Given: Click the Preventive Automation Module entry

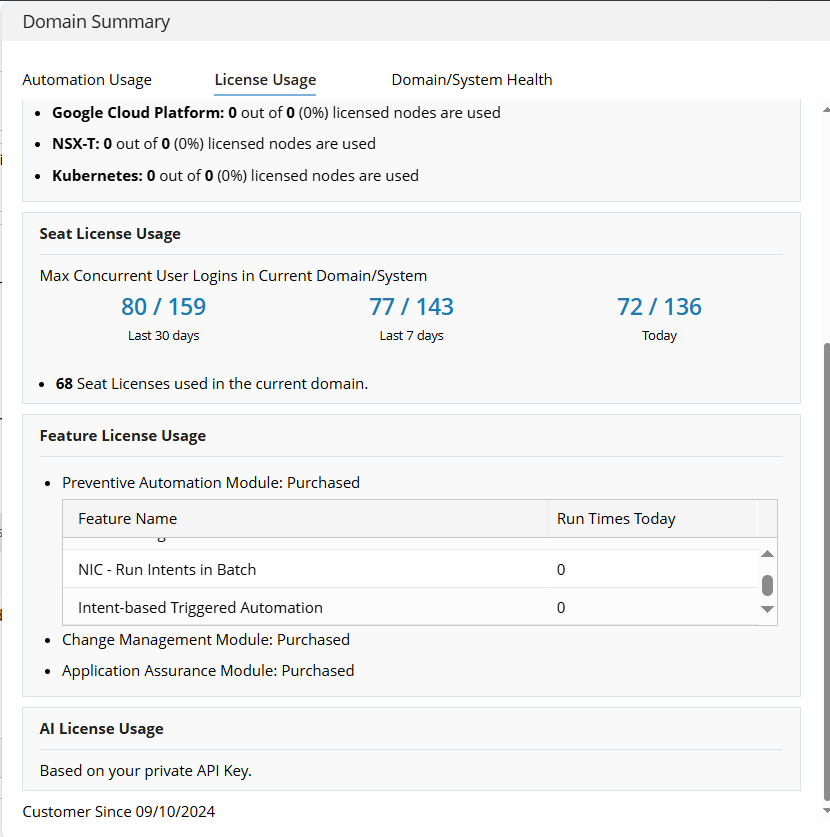Looking at the screenshot, I should [x=210, y=482].
